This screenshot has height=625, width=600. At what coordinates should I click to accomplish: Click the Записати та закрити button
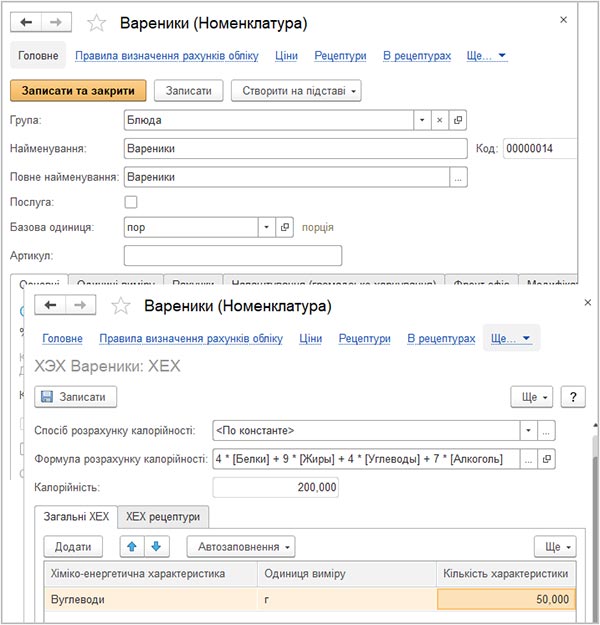[78, 91]
